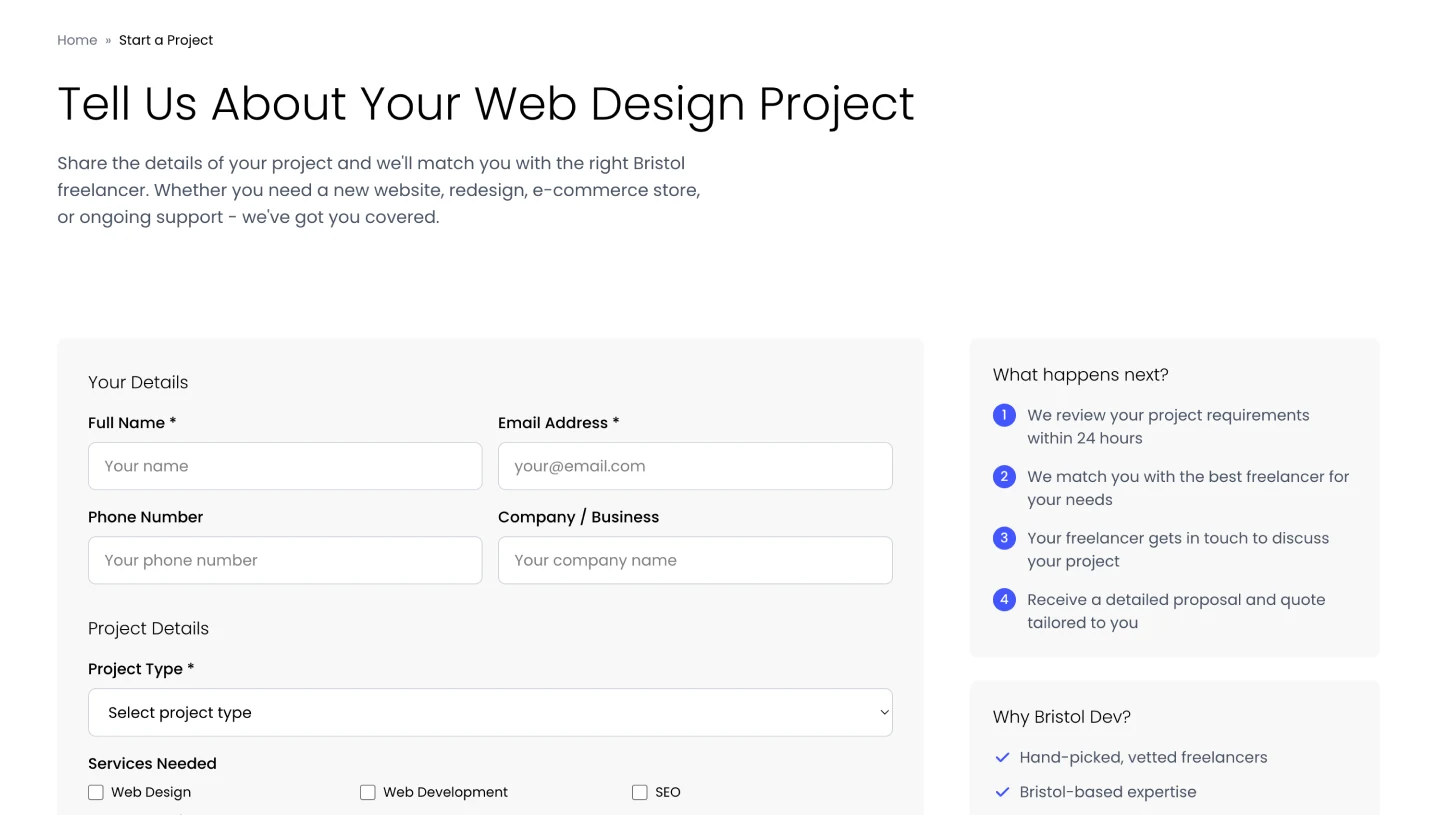Check the SEO service checkbox
The height and width of the screenshot is (815, 1440).
pyautogui.click(x=640, y=792)
